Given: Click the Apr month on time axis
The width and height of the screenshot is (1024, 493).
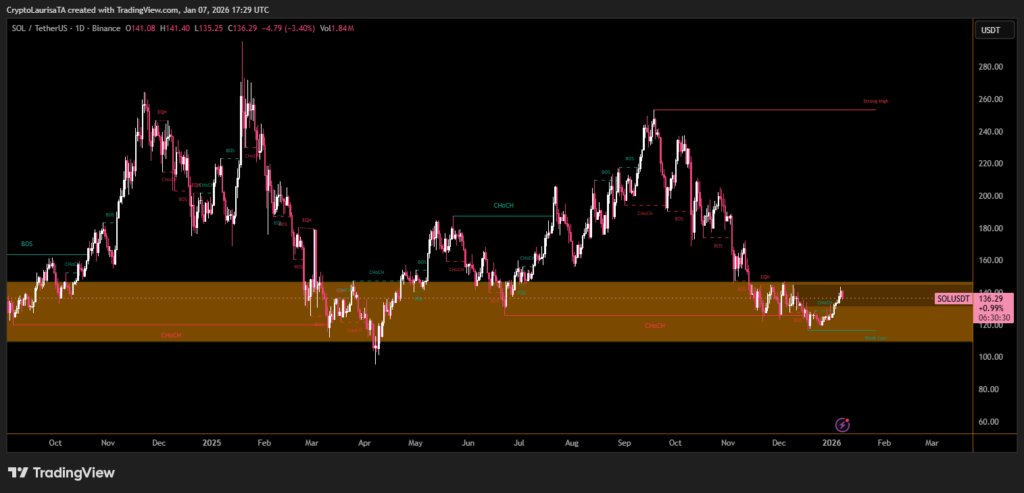Looking at the screenshot, I should pyautogui.click(x=364, y=441).
